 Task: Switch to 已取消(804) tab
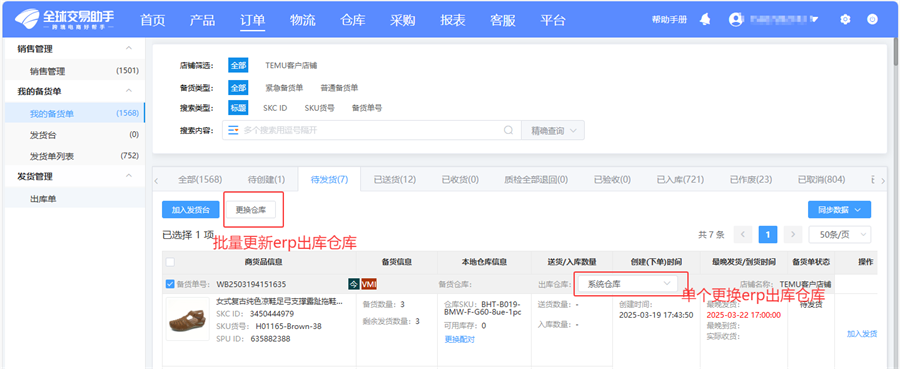[821, 180]
